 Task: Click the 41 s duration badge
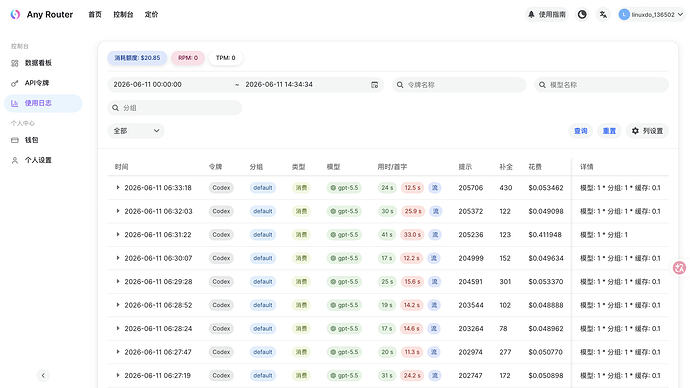[x=387, y=234]
